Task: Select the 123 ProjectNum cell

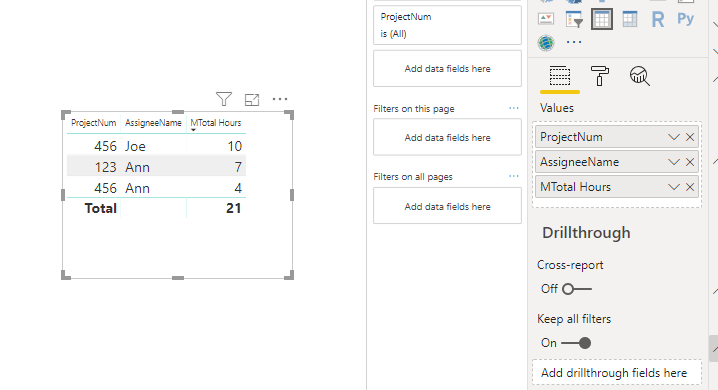Action: click(105, 167)
